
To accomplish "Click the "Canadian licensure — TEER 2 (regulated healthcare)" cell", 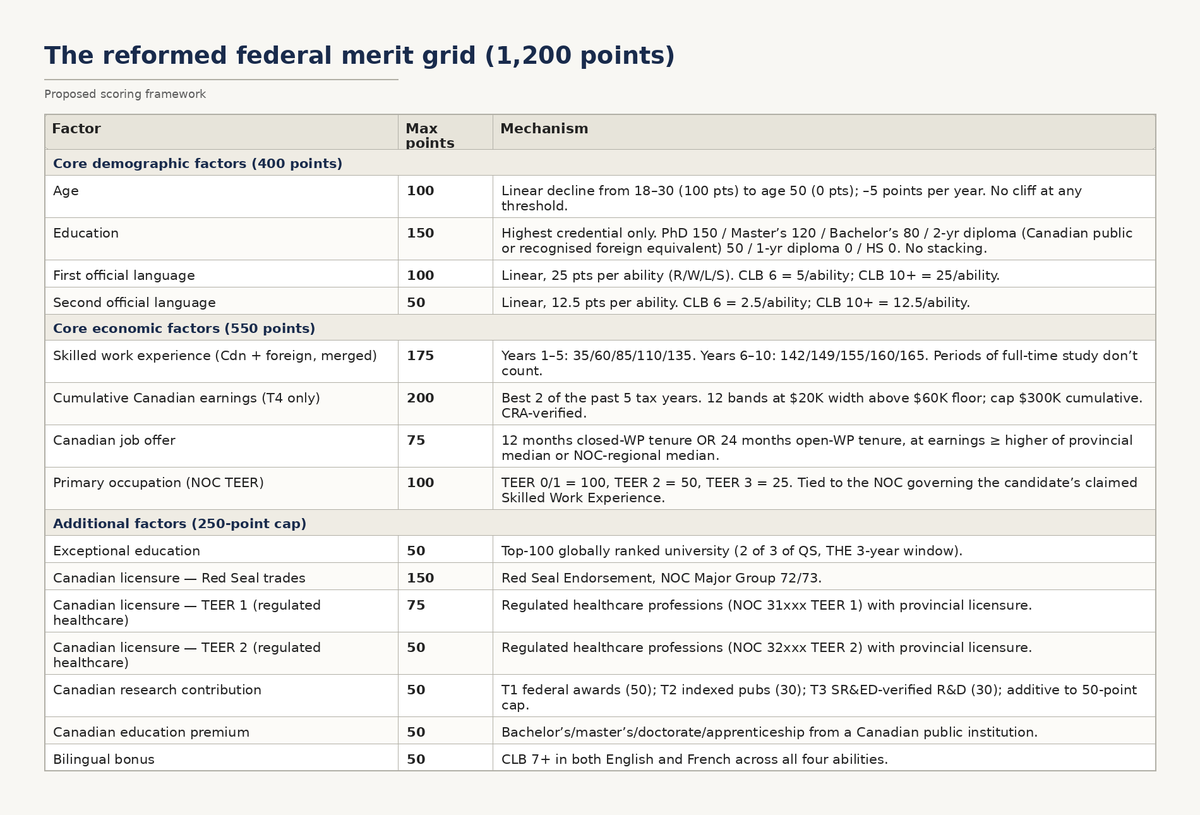I will 222,654.
